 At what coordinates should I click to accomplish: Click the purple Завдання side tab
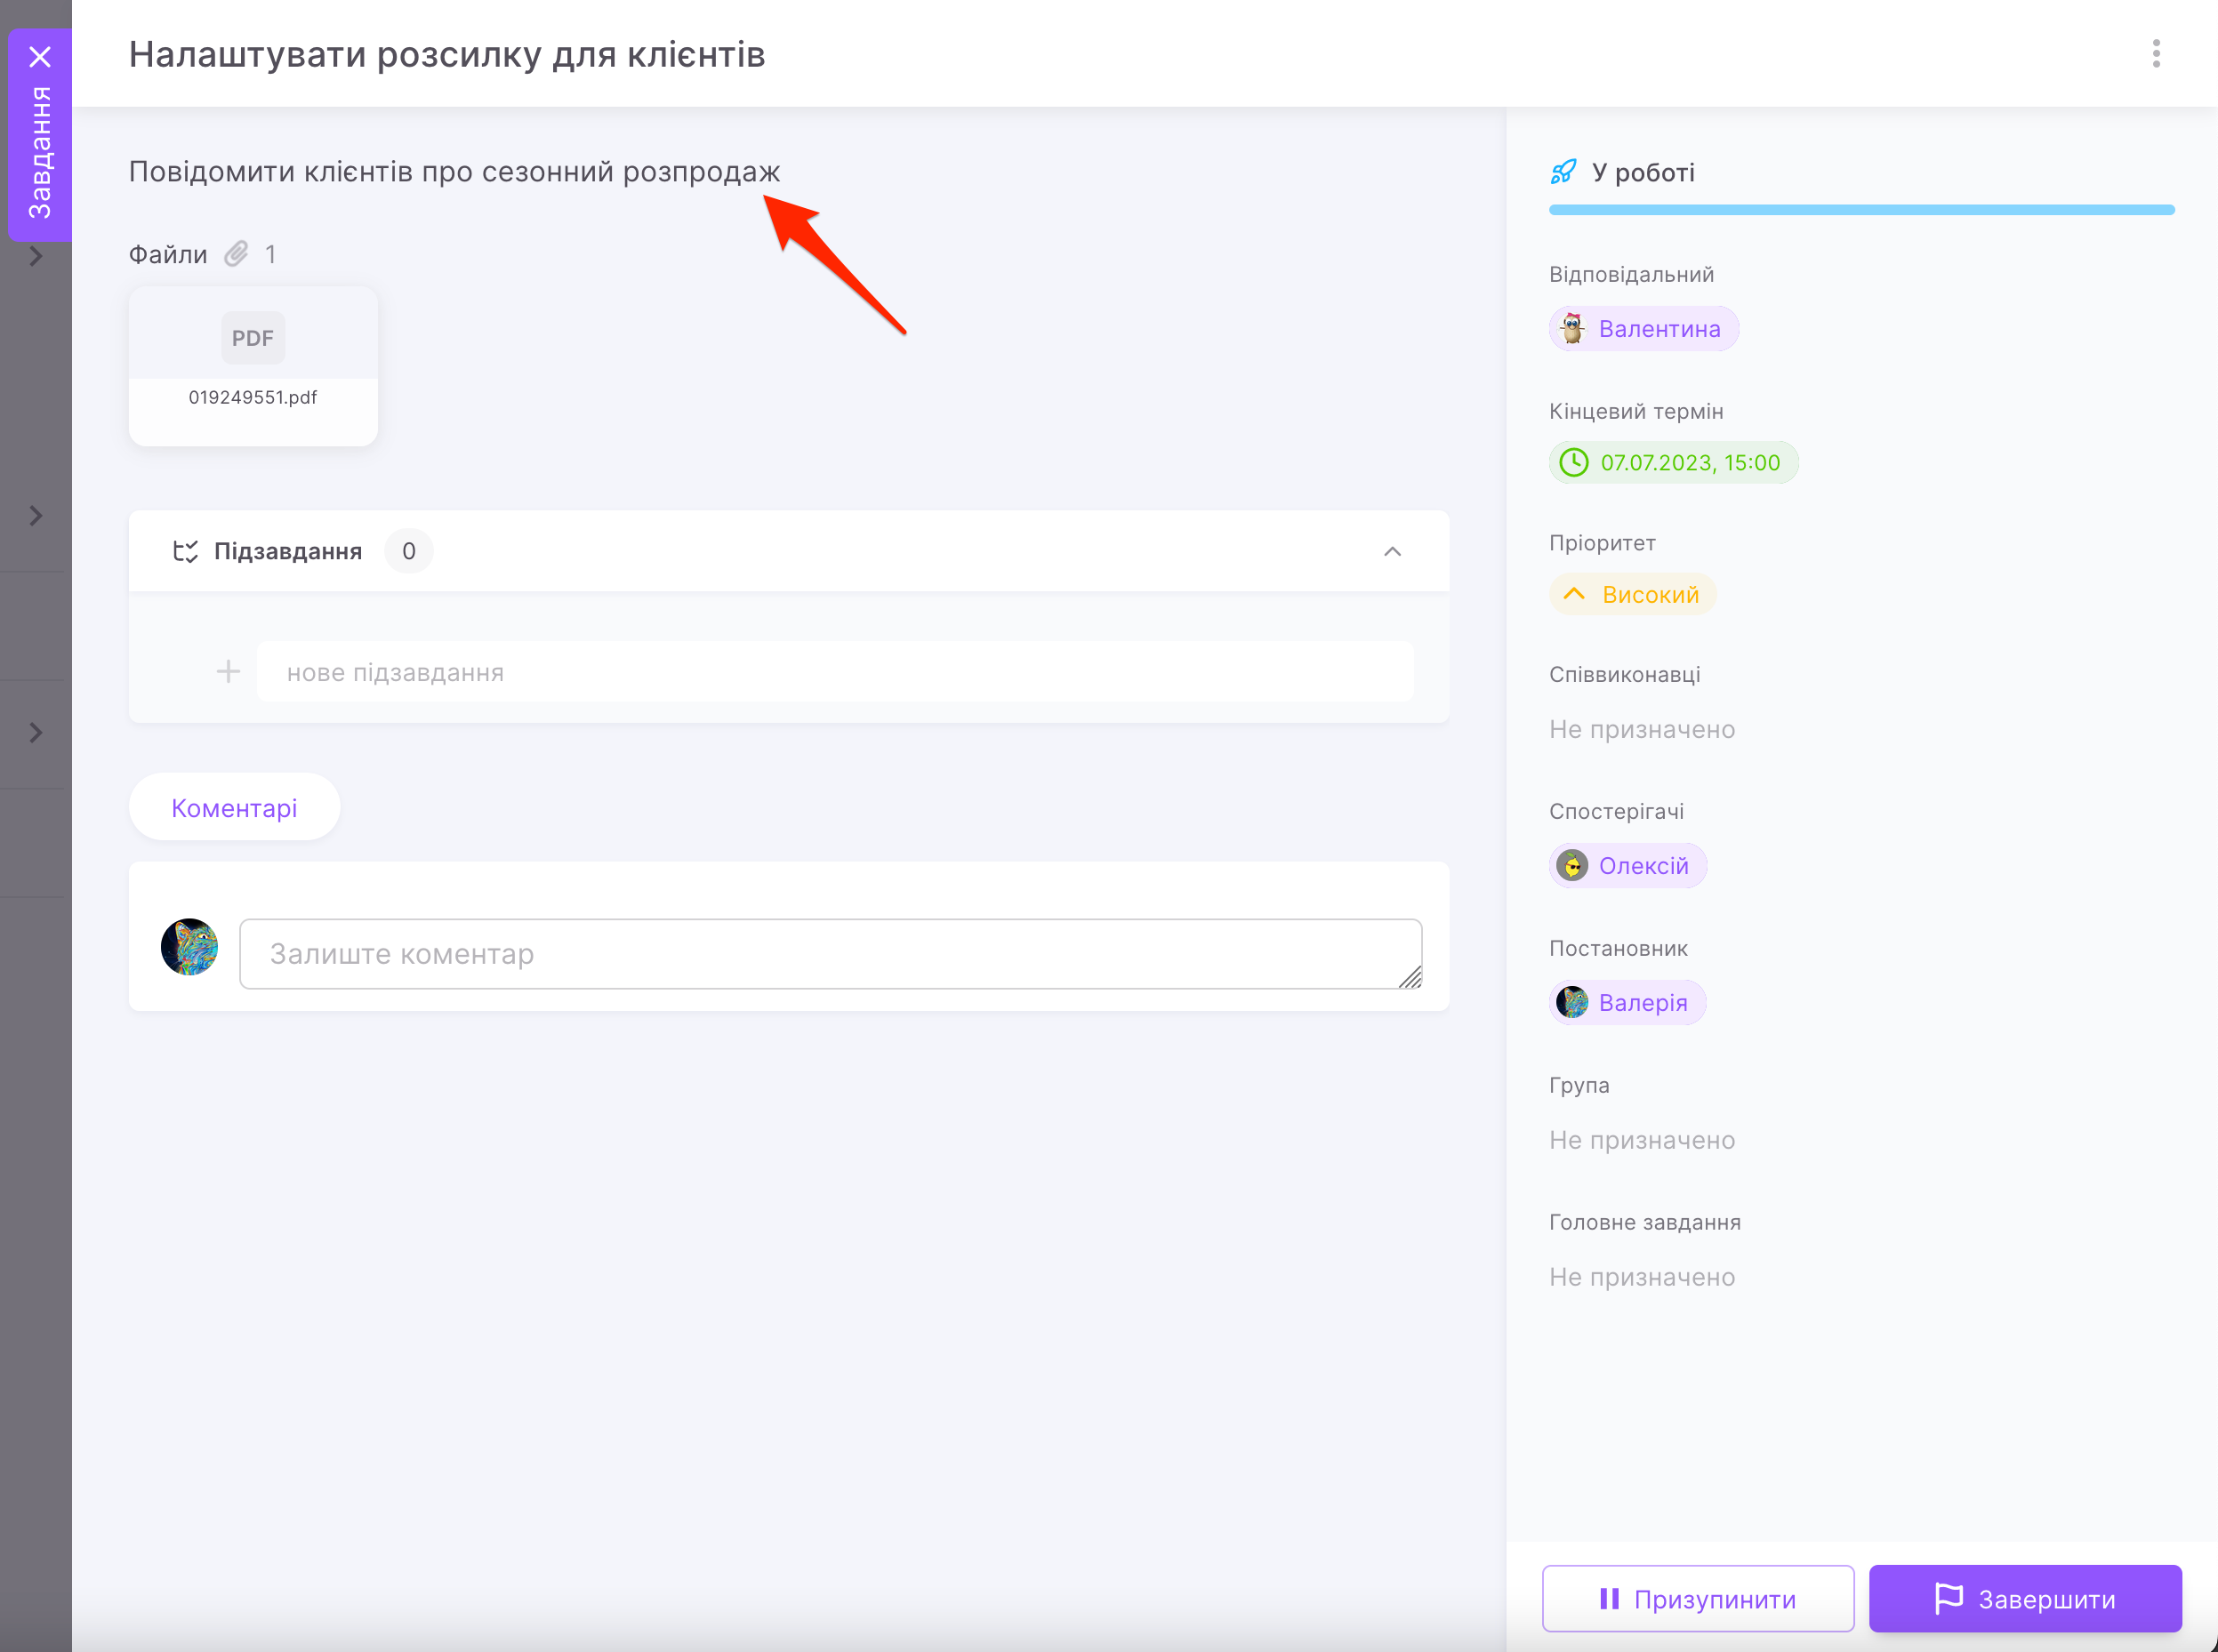(x=40, y=152)
